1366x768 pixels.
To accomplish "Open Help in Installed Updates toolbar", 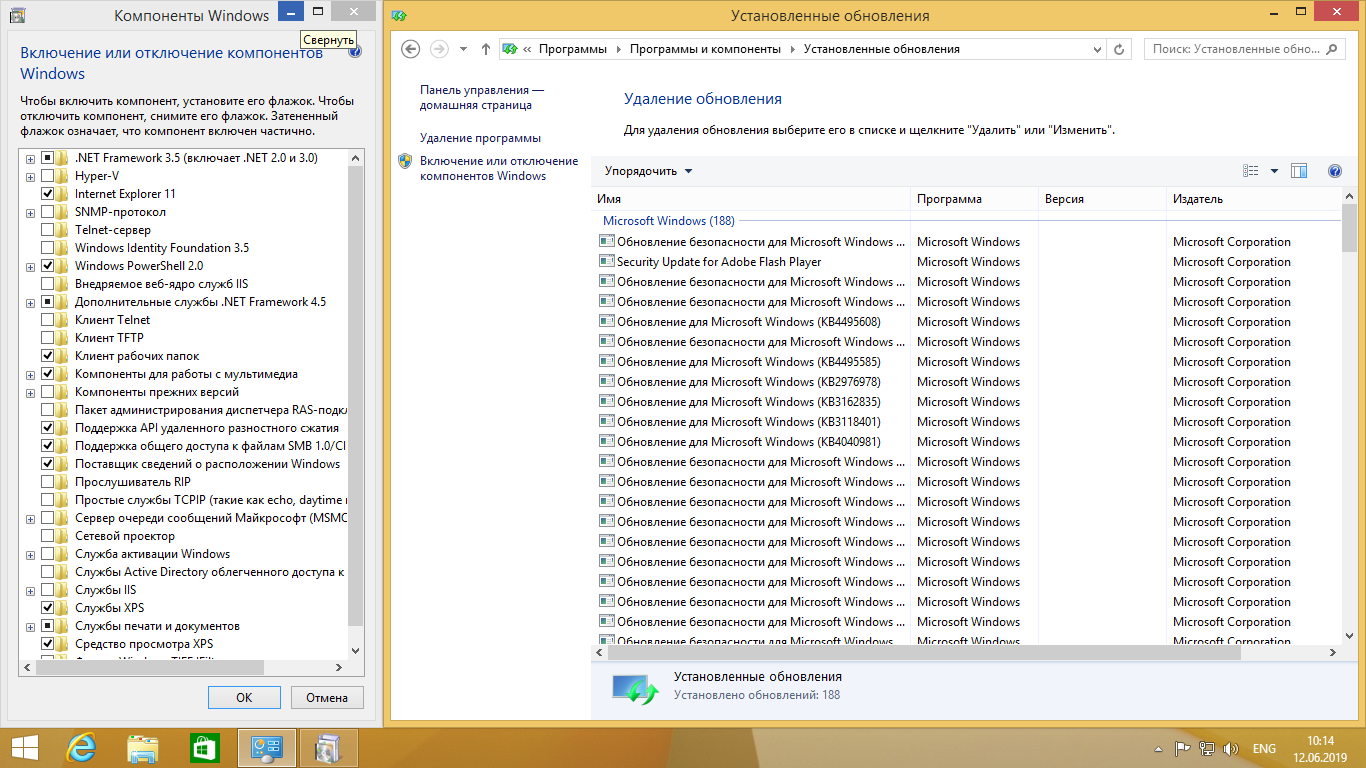I will tap(1335, 171).
